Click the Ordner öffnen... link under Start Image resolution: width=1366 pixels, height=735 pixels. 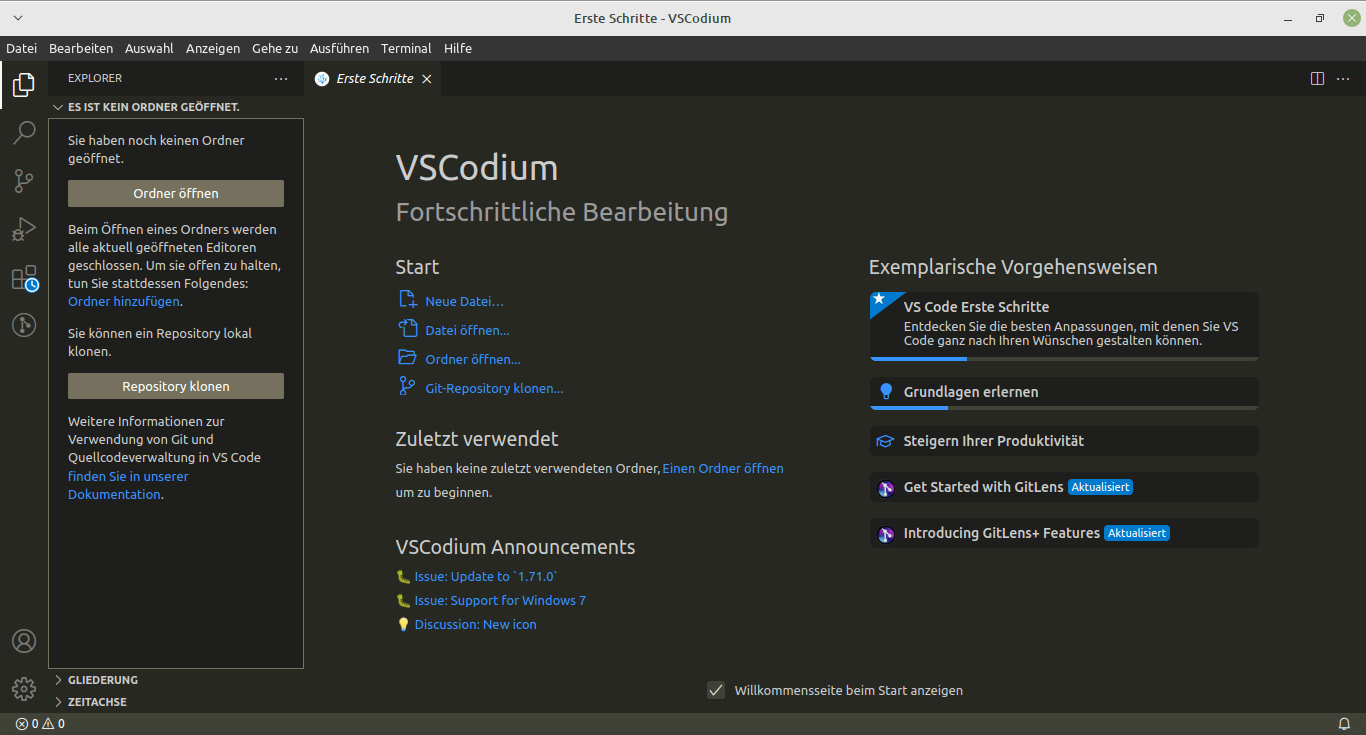coord(473,359)
